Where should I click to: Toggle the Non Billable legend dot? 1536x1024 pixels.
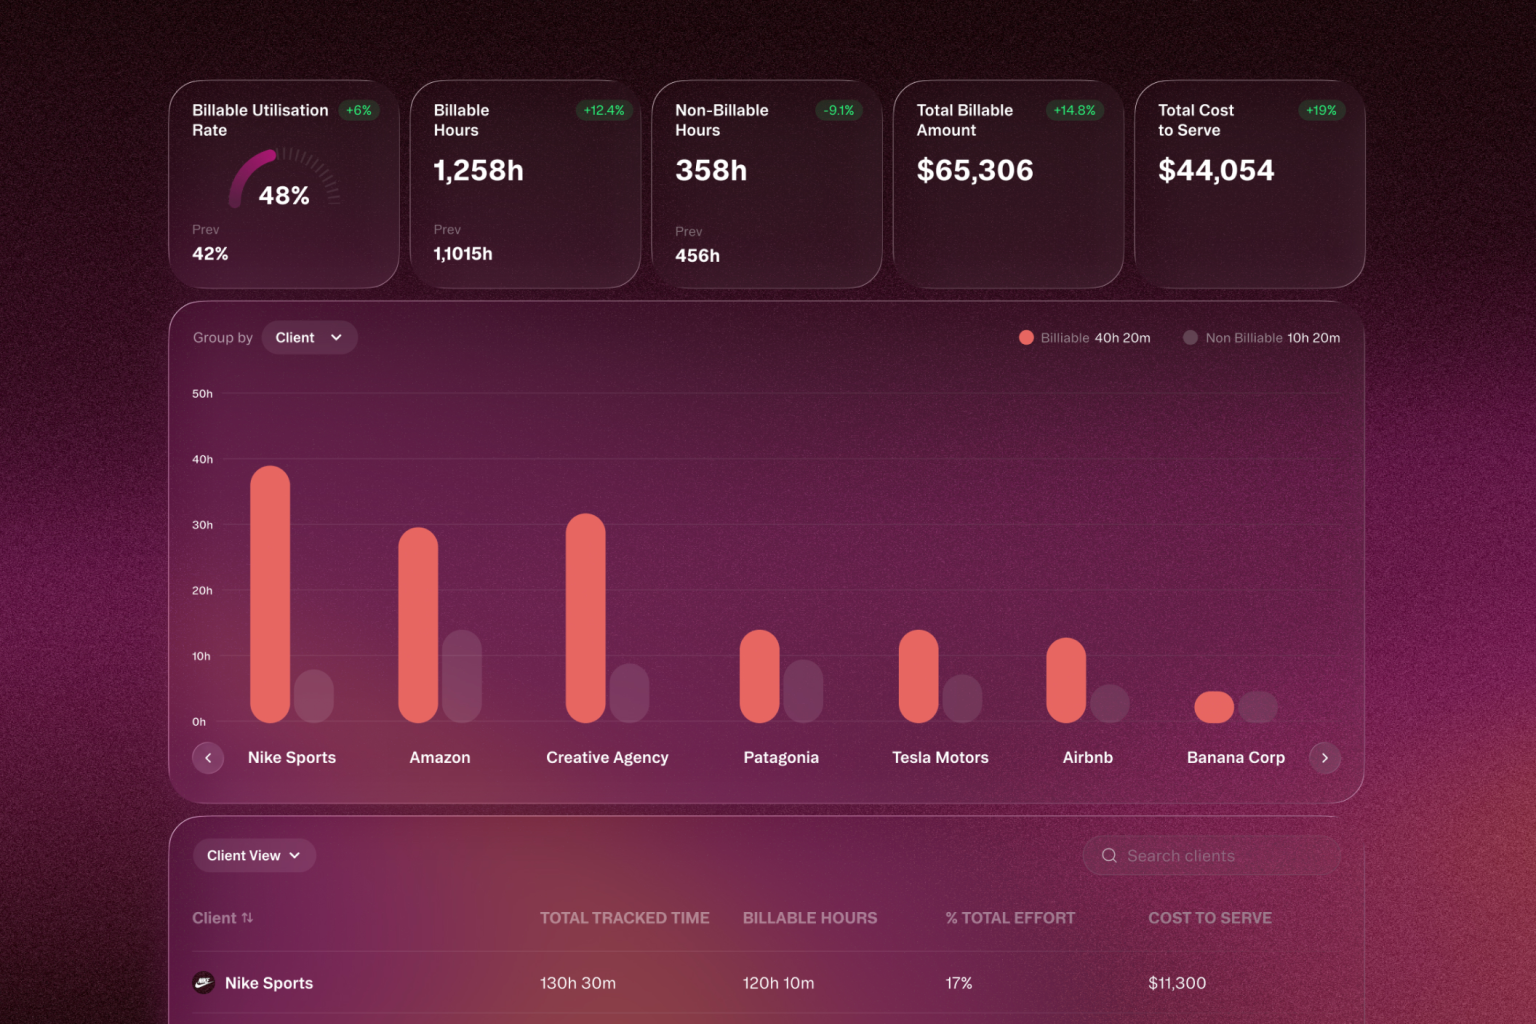[1190, 338]
